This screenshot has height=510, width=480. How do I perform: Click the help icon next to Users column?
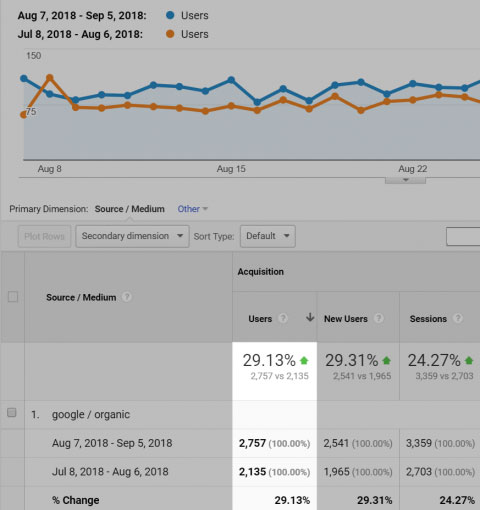[x=283, y=318]
